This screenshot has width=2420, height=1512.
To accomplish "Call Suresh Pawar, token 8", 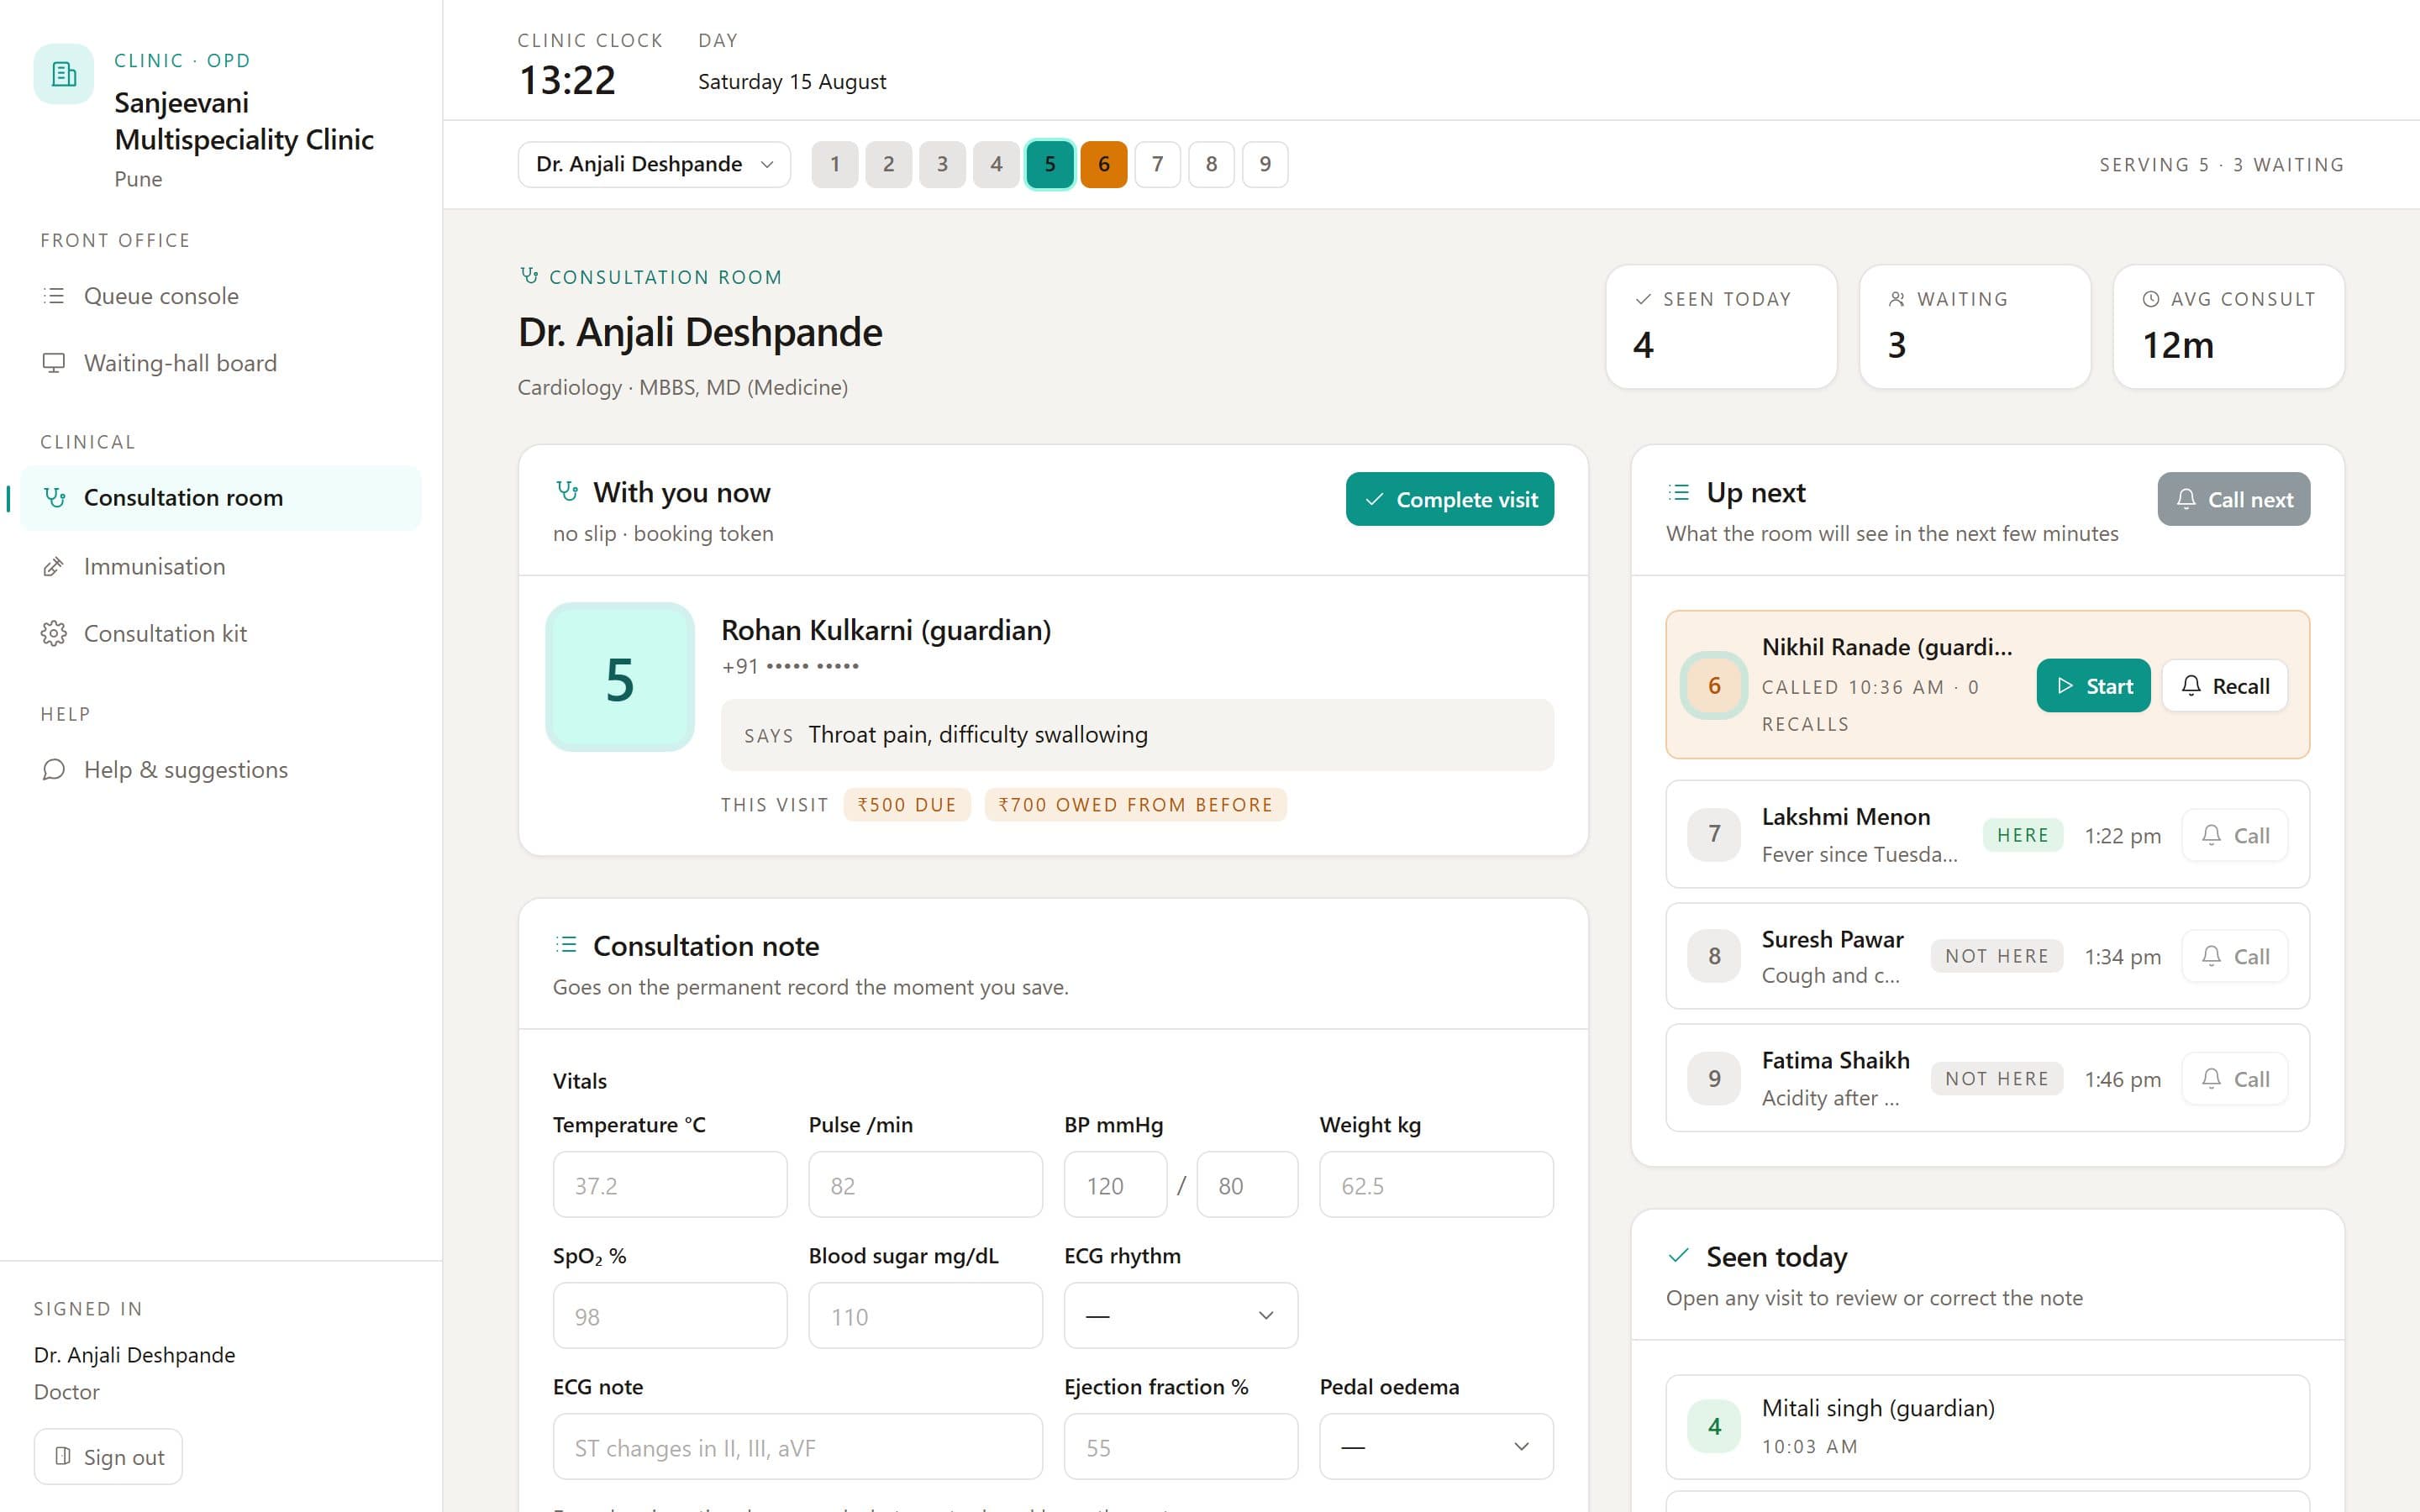I will click(x=2235, y=956).
